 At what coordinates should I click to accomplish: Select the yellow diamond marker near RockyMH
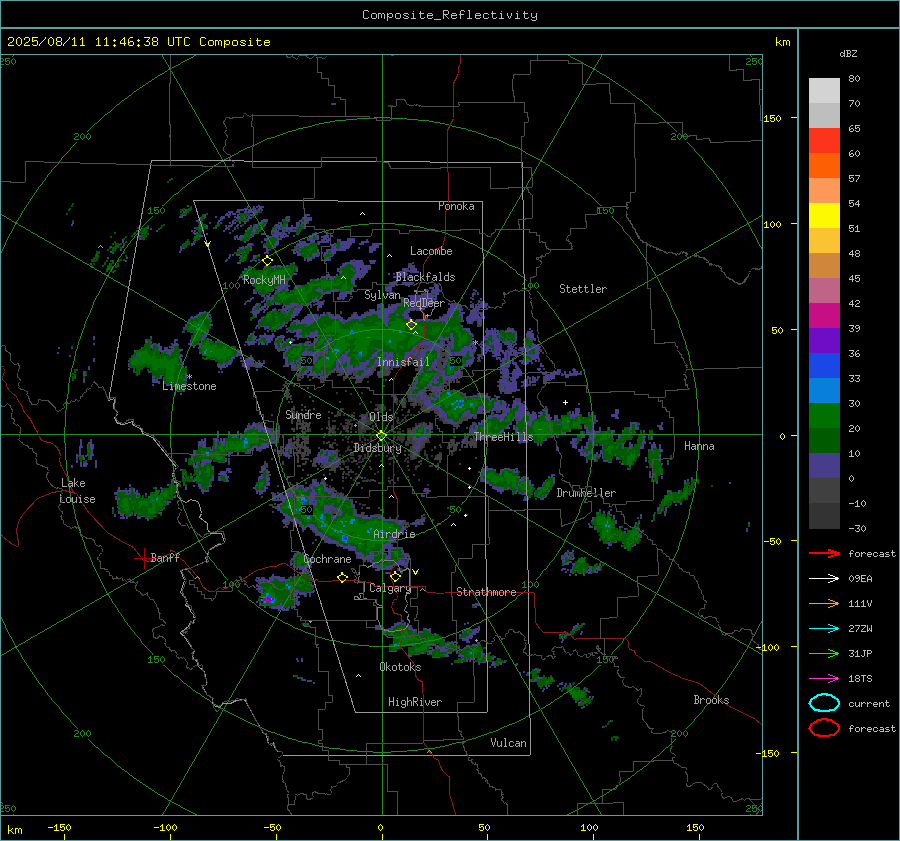point(267,261)
